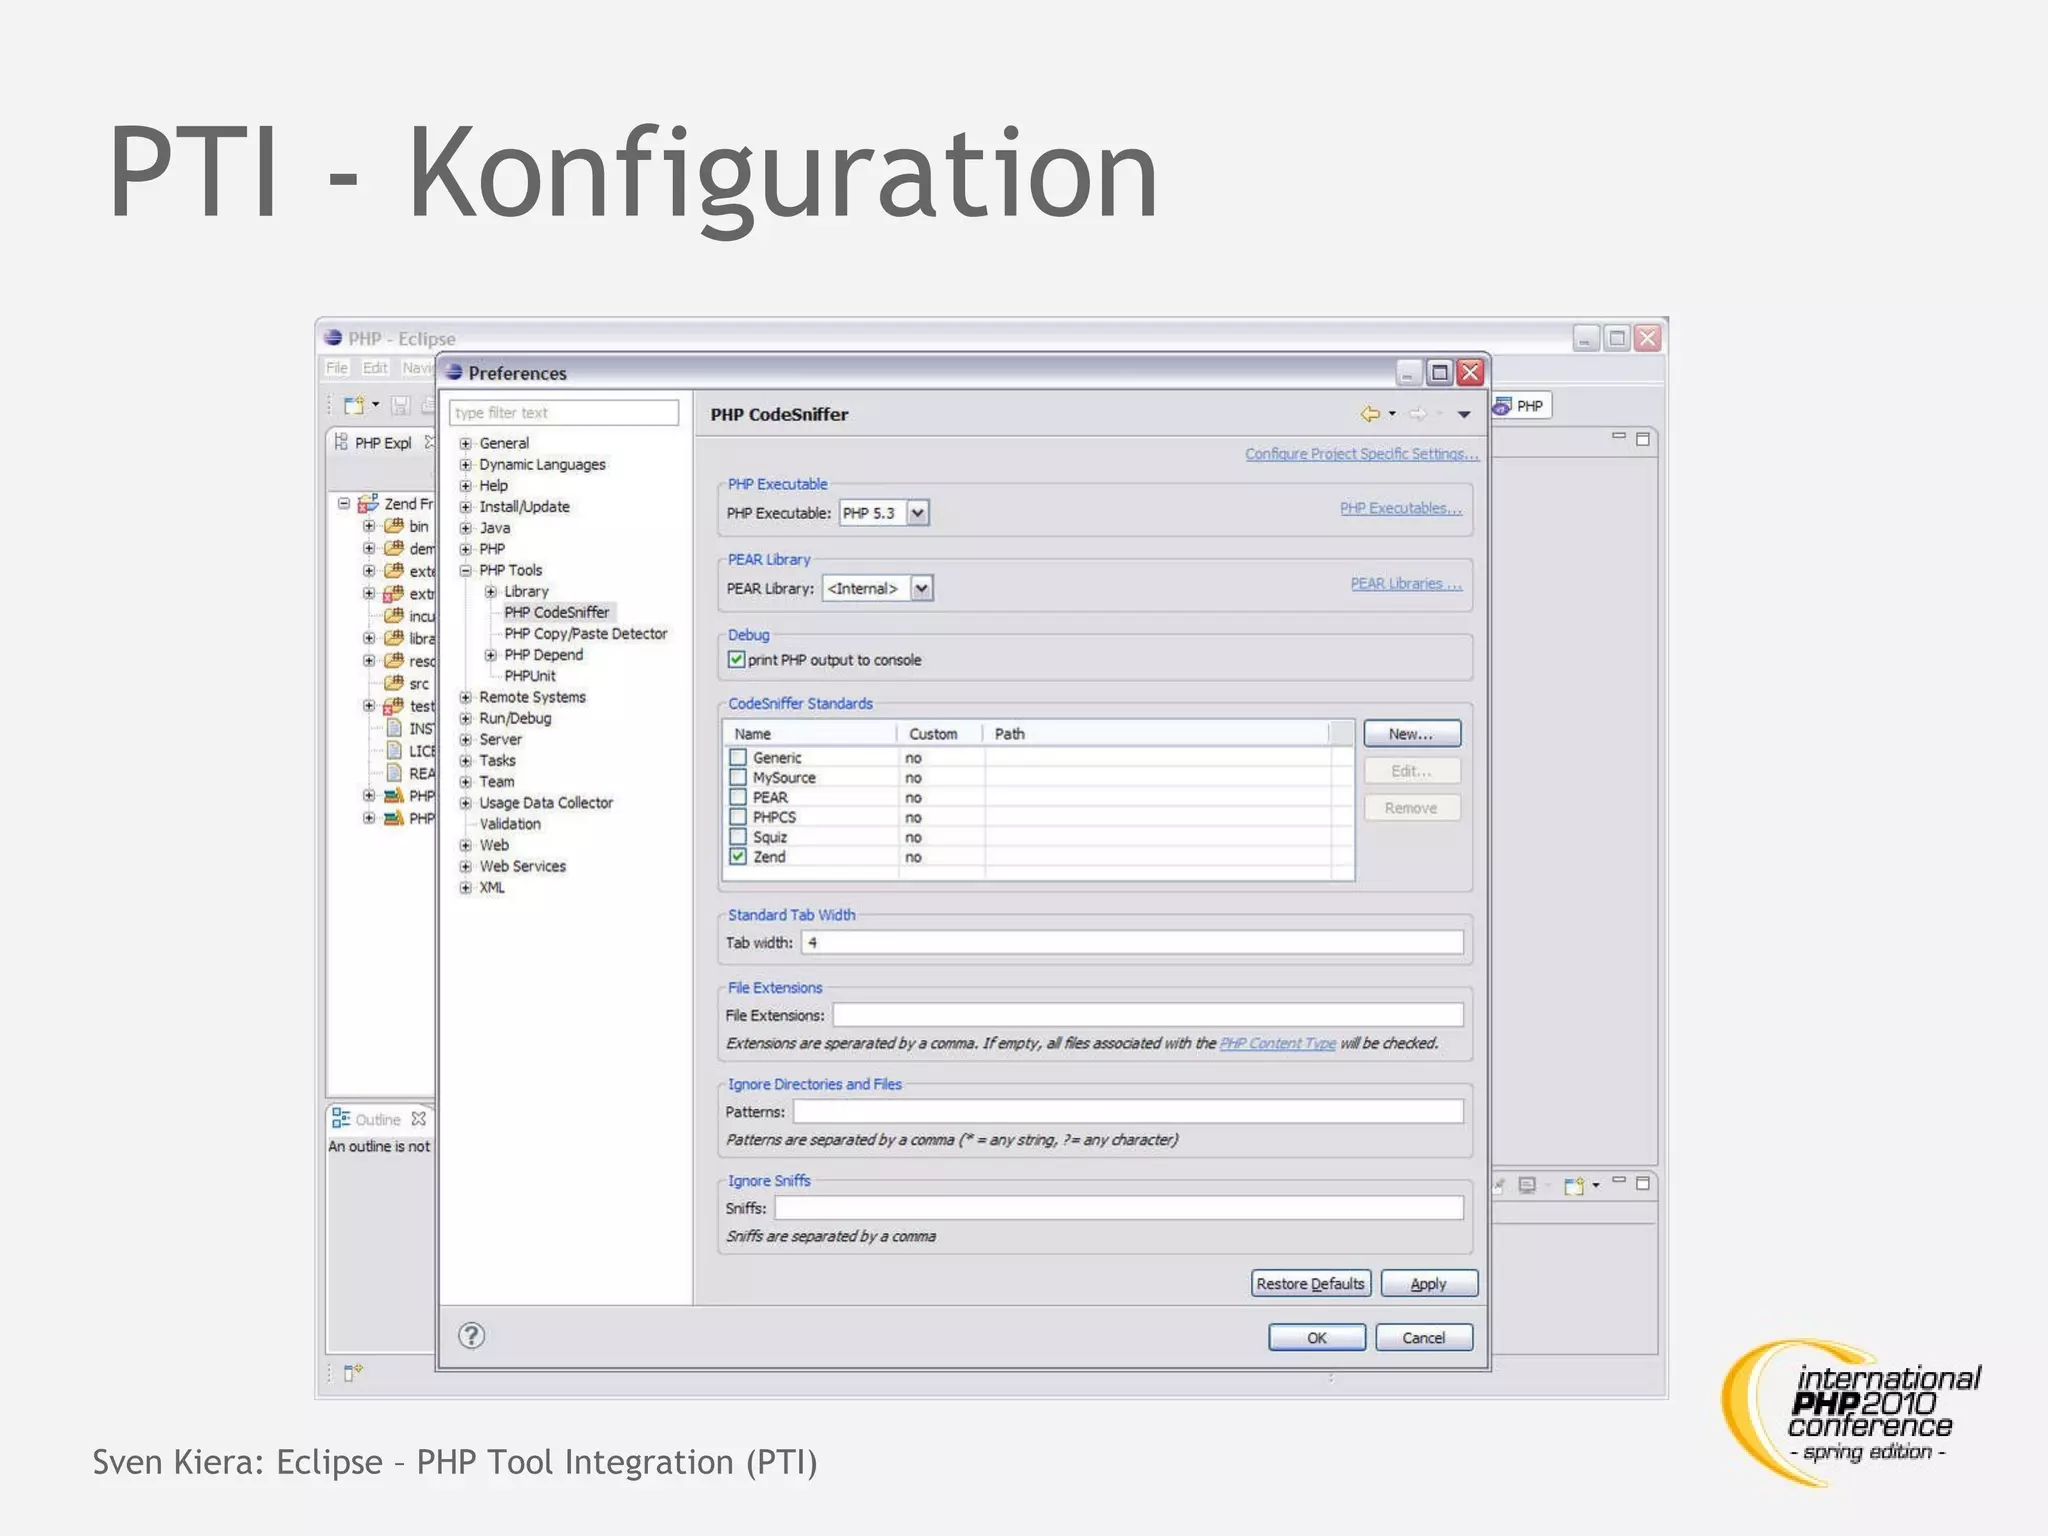Click the help question mark icon

coord(472,1335)
